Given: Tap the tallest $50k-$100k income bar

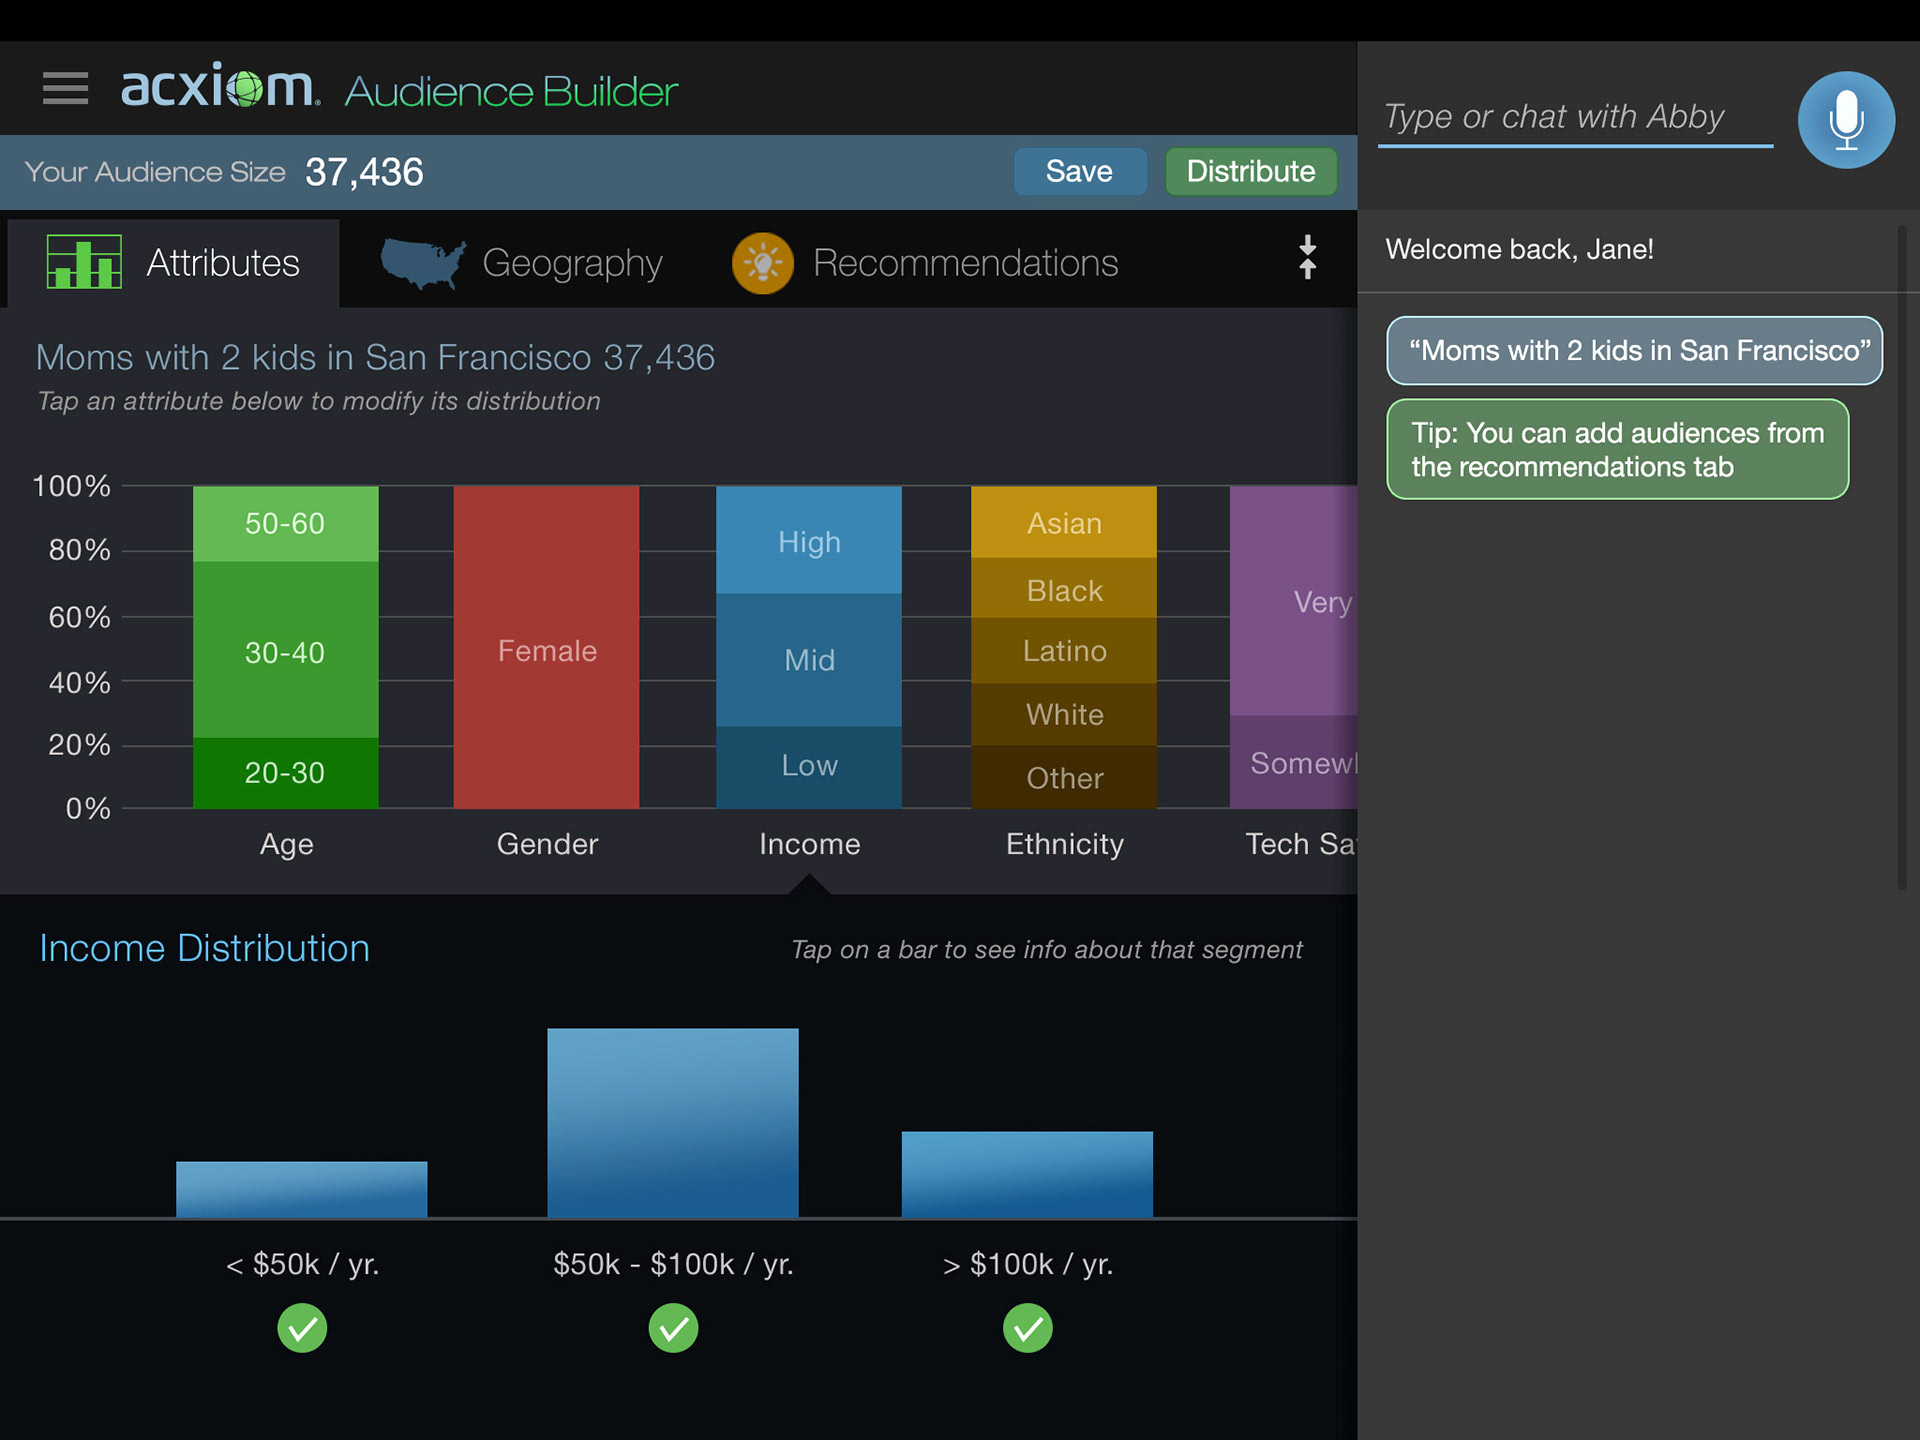Looking at the screenshot, I should click(672, 1122).
